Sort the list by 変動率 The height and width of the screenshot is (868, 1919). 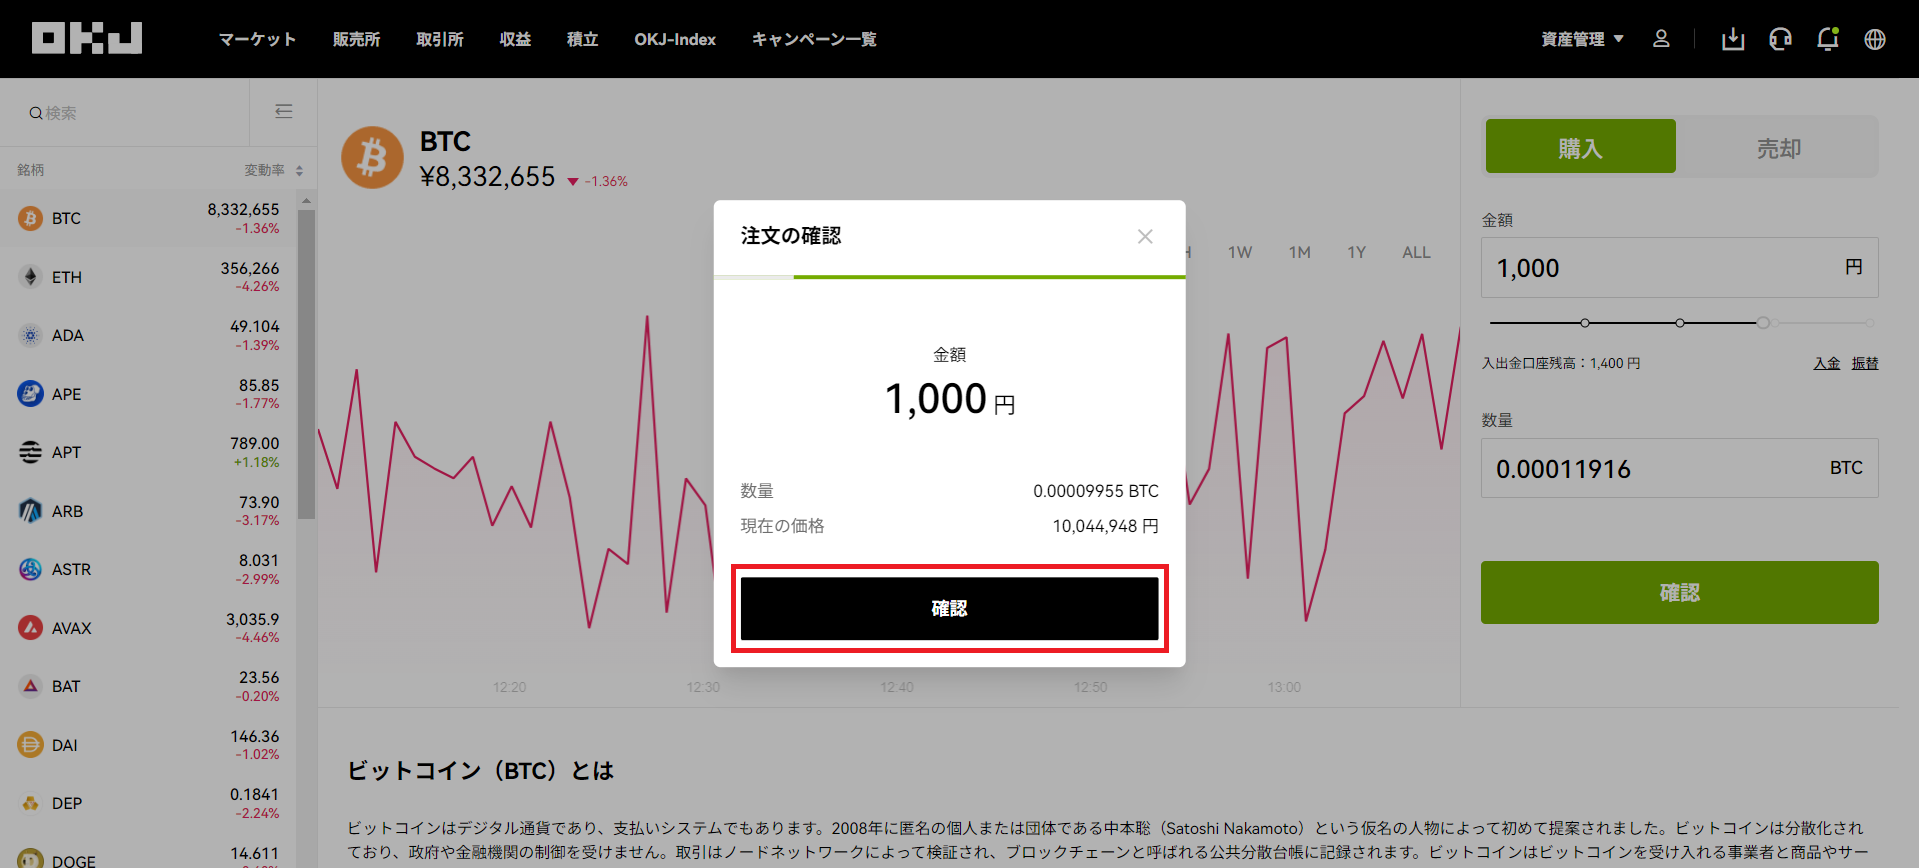[273, 170]
